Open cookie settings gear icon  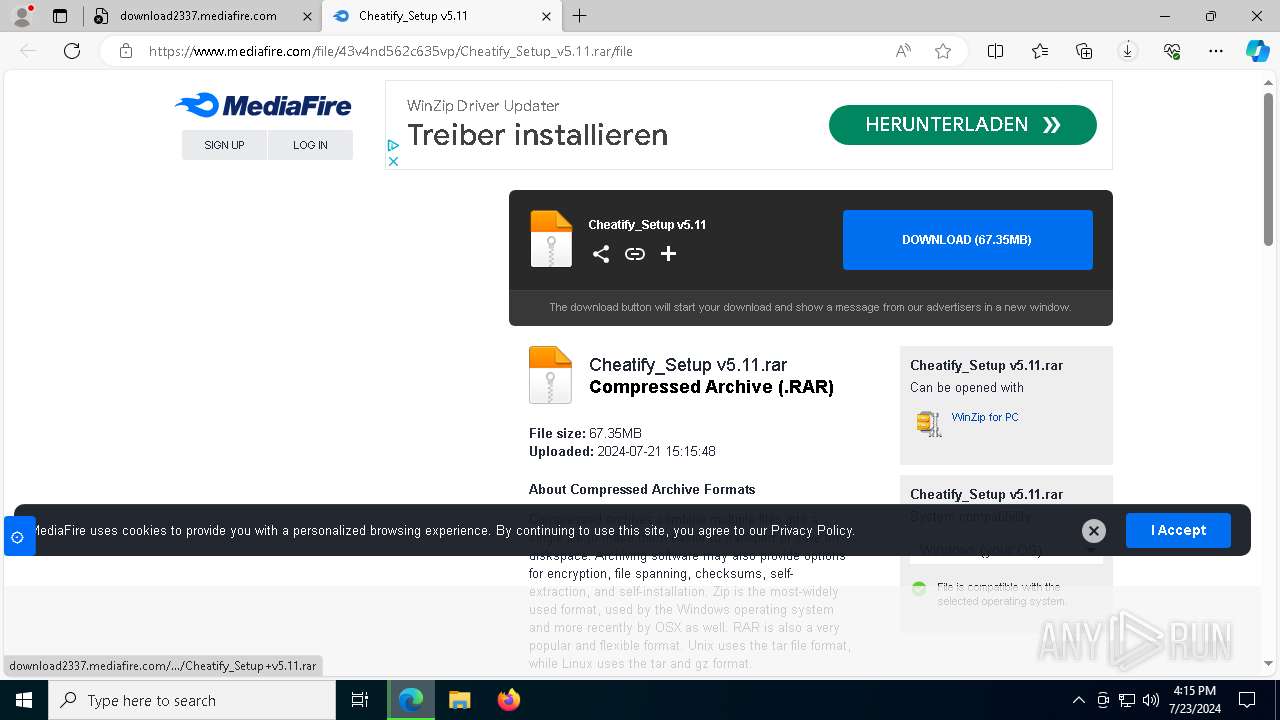pyautogui.click(x=17, y=537)
